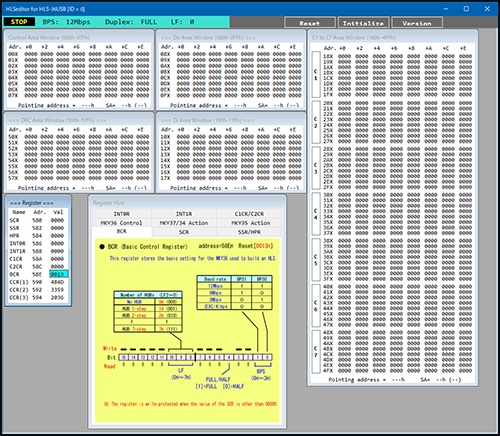Select the MKY37/34 Action tab
This screenshot has width=500, height=436.
pos(184,223)
